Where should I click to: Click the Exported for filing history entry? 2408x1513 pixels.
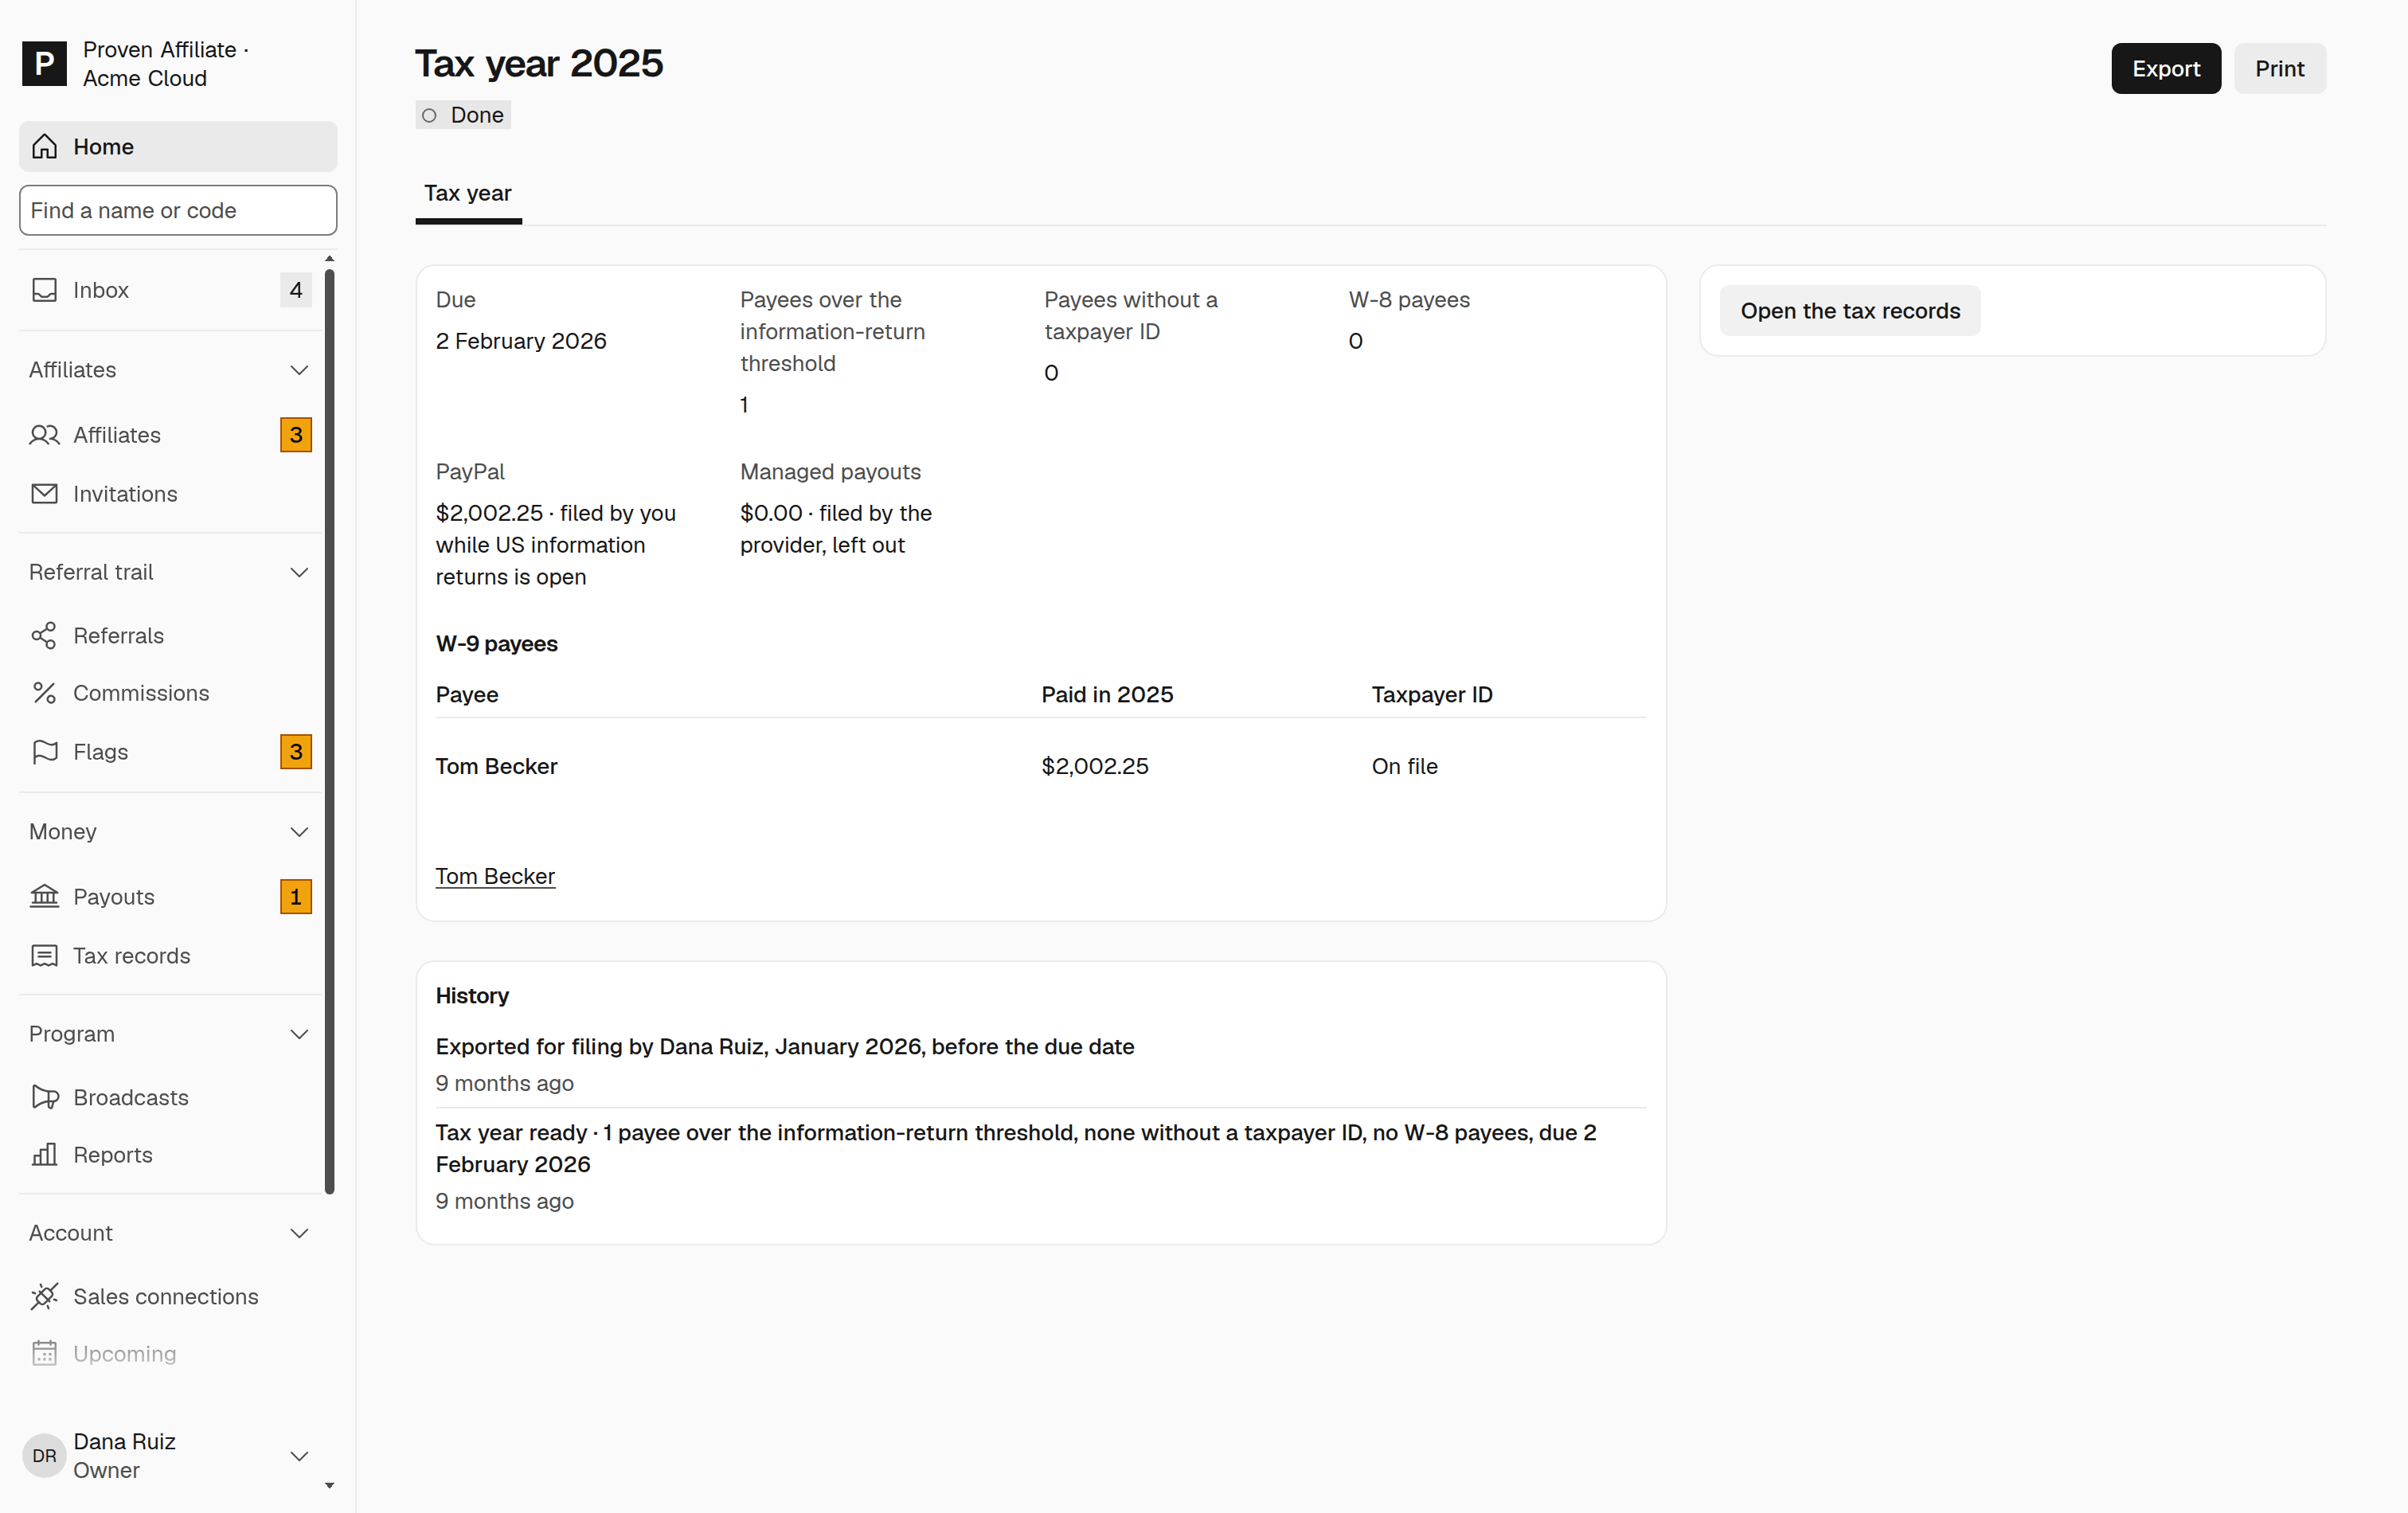tap(785, 1047)
